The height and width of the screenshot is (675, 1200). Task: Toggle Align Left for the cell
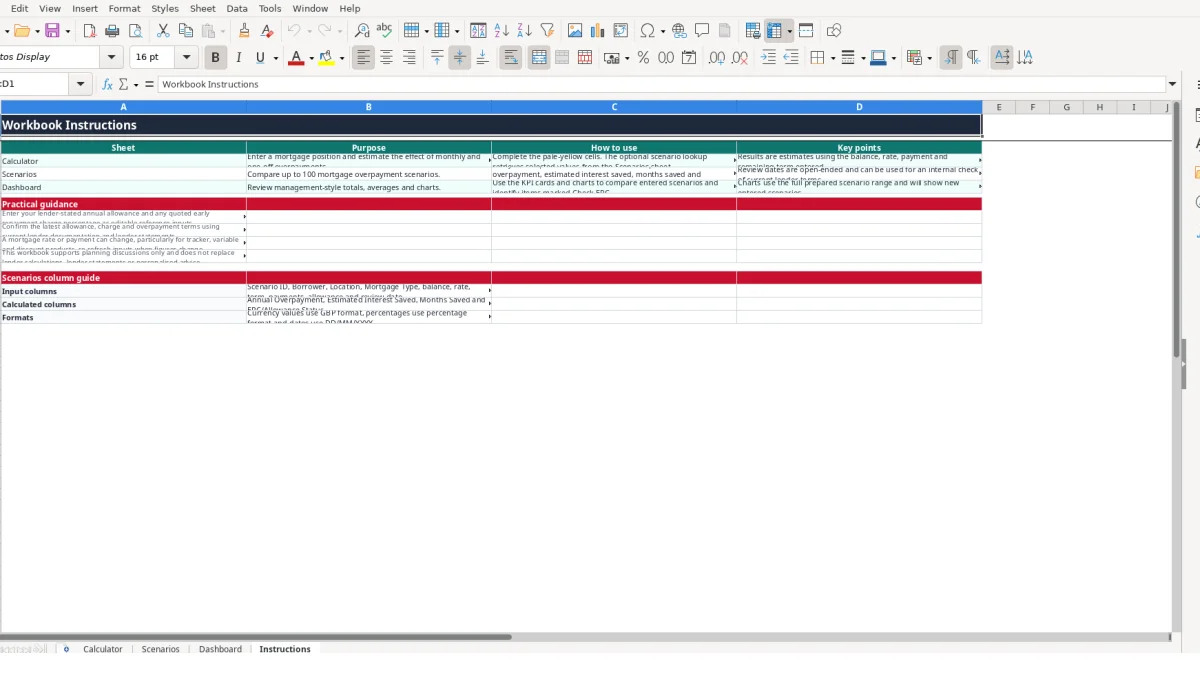(363, 58)
